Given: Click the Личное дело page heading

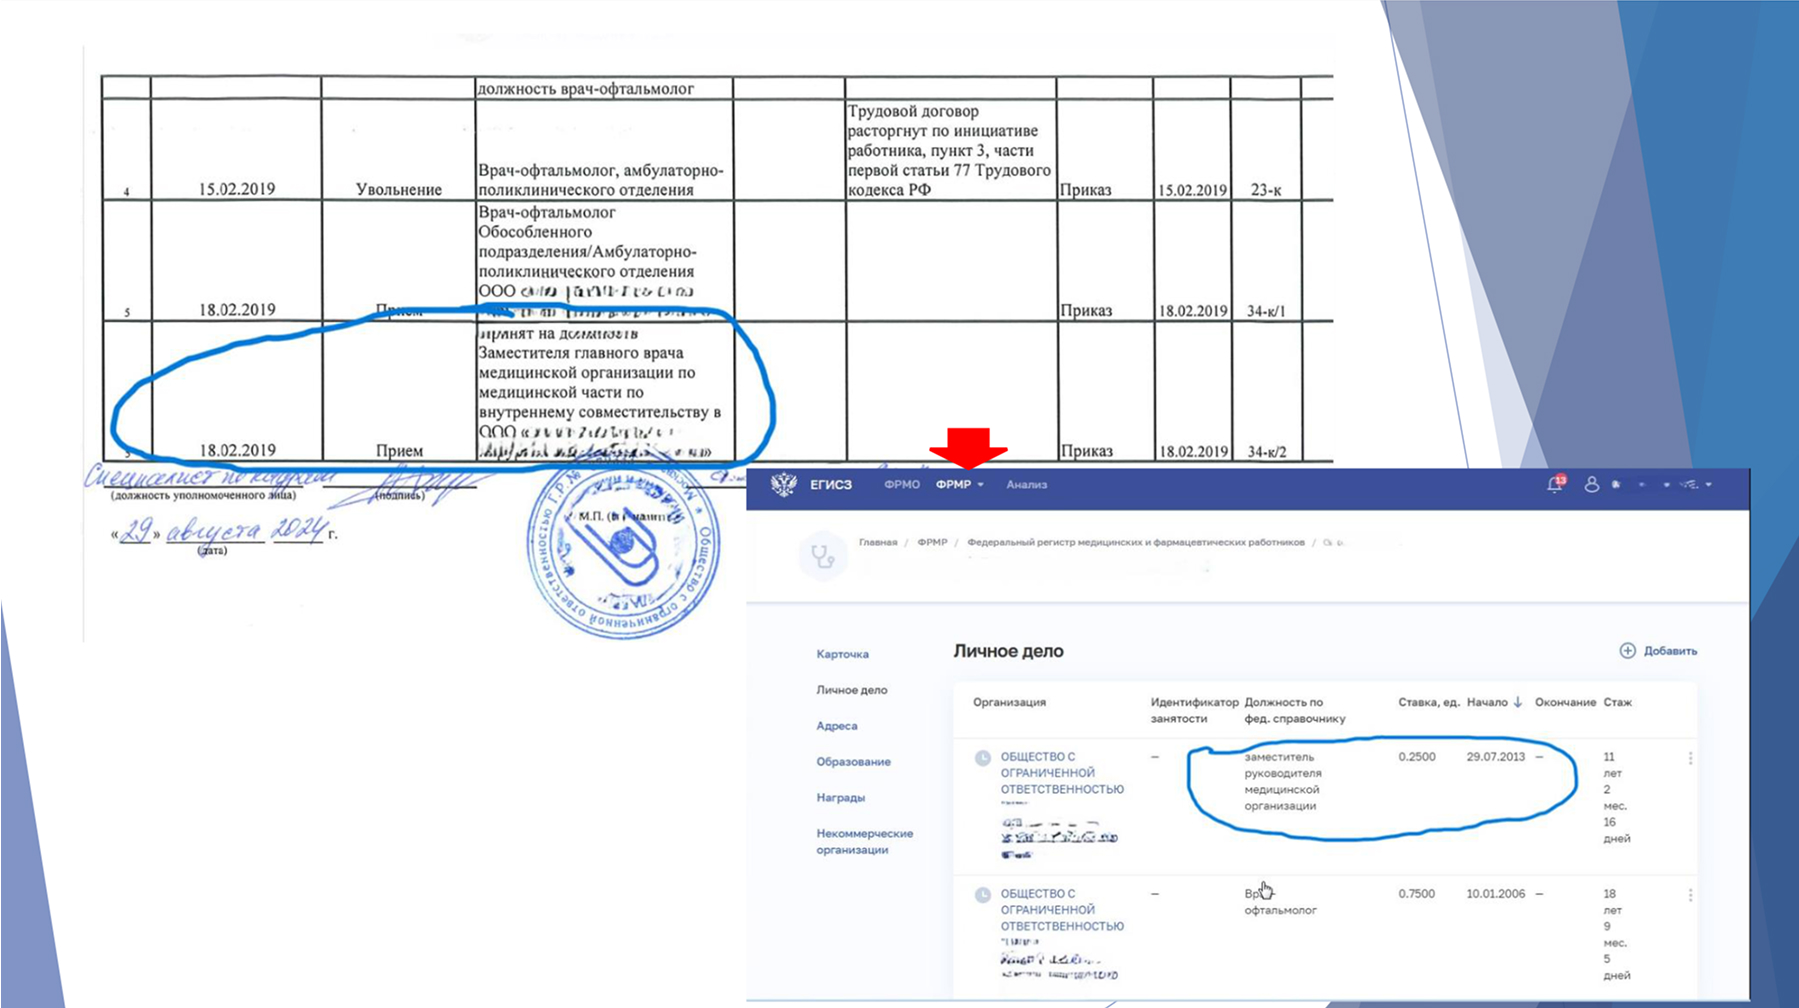Looking at the screenshot, I should click(1008, 651).
